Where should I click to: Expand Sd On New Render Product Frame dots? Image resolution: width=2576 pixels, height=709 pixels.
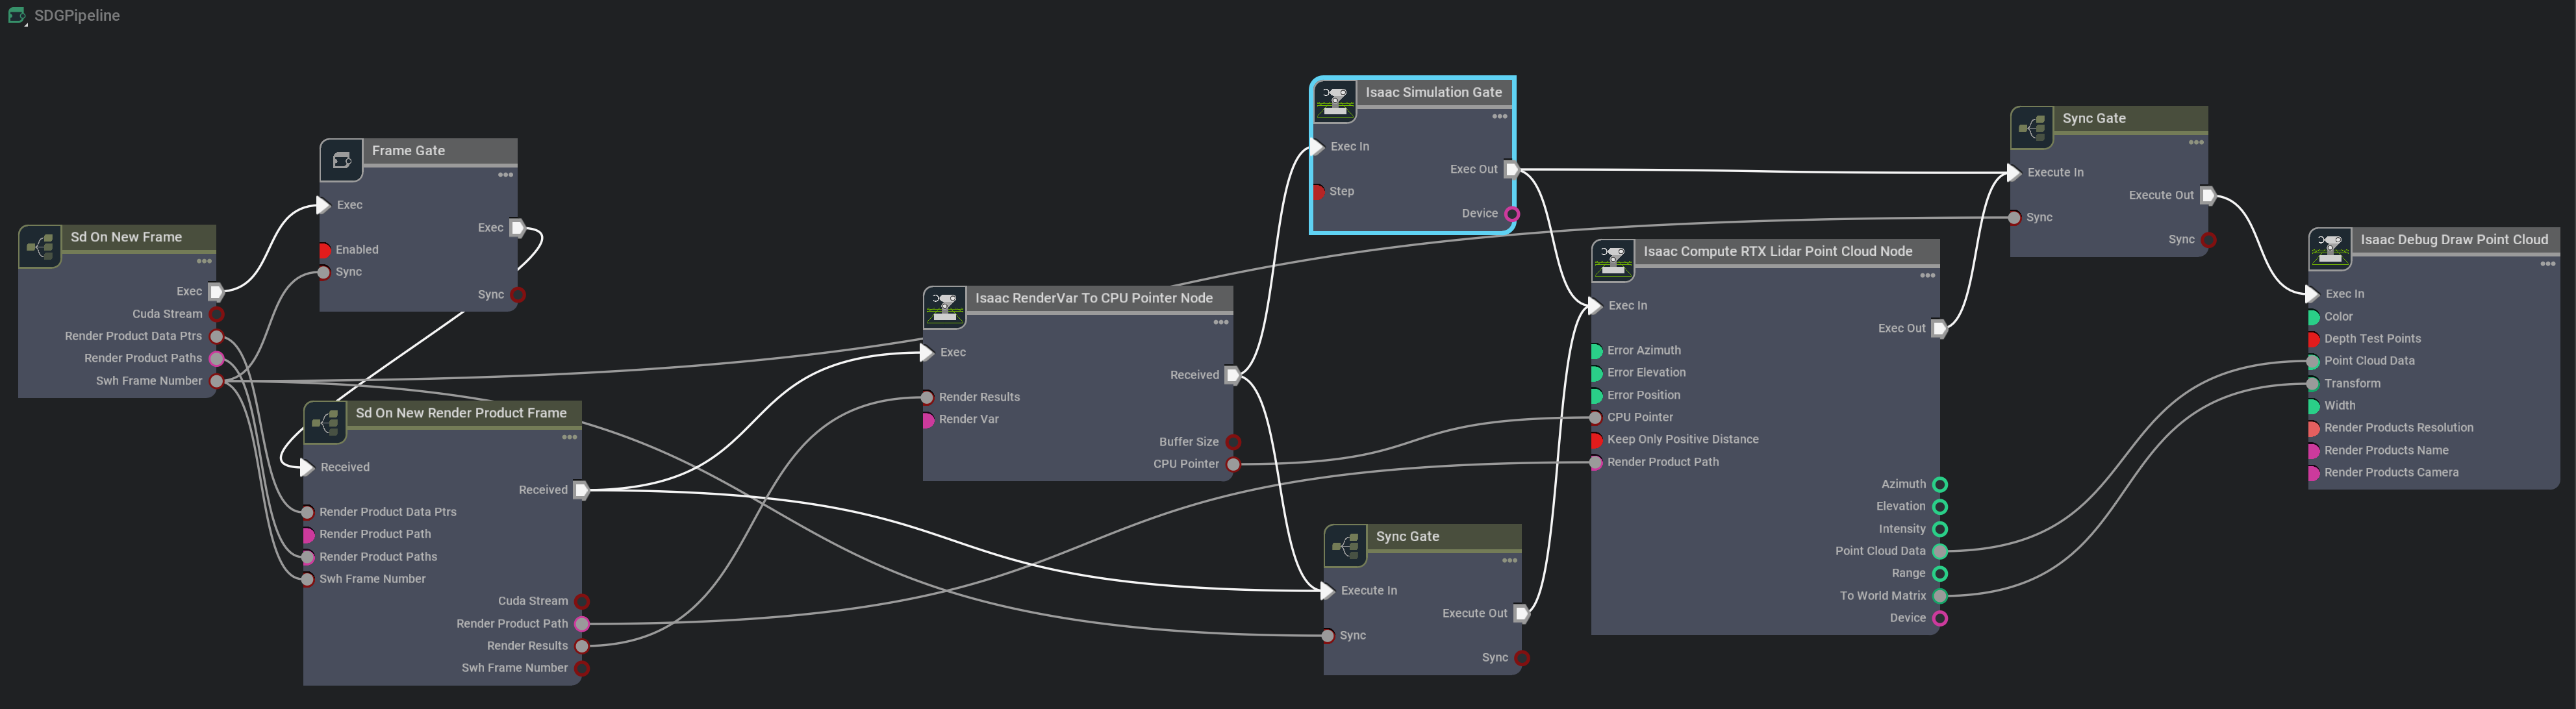click(569, 437)
